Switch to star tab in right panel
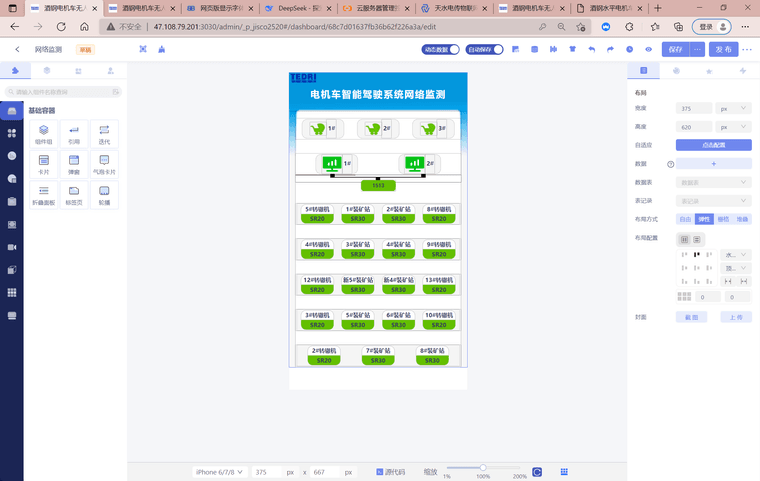 (709, 71)
